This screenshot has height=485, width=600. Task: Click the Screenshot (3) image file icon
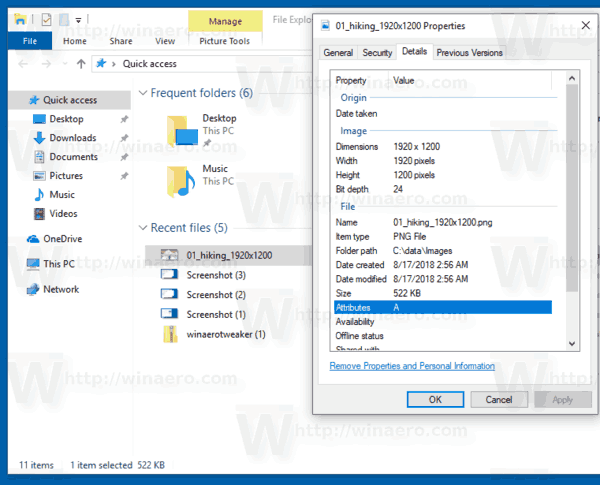[x=169, y=274]
